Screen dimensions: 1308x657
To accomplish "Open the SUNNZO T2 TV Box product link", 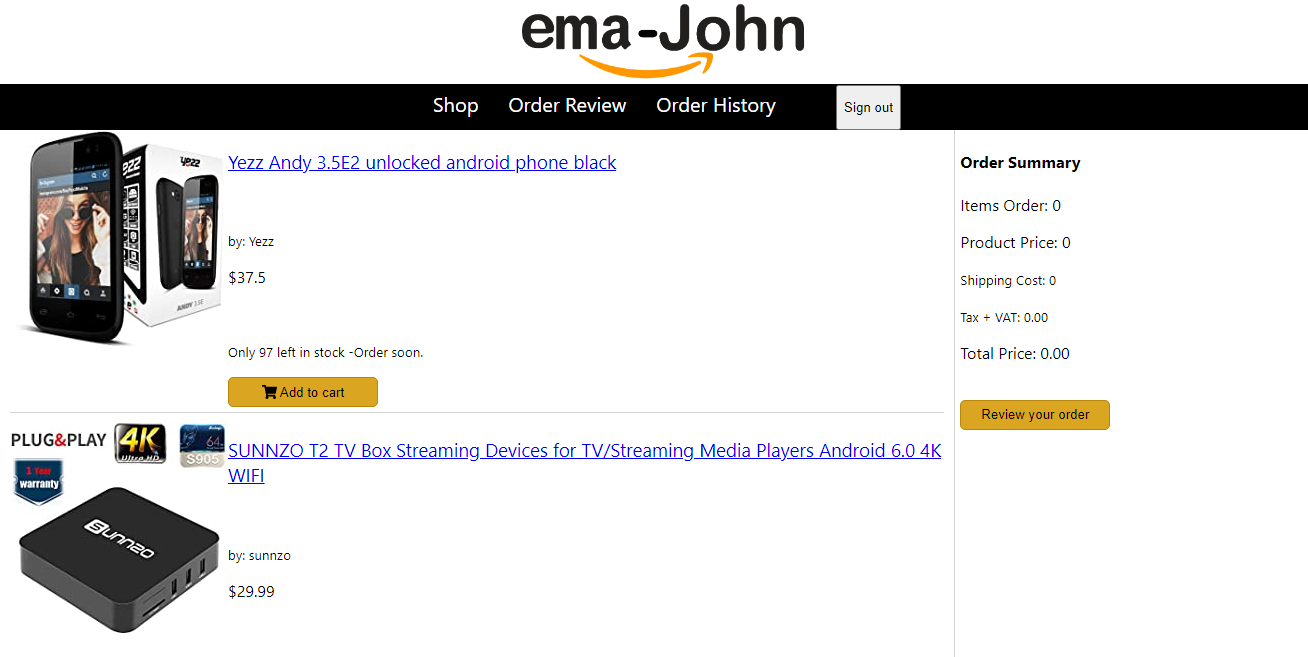I will coord(585,463).
